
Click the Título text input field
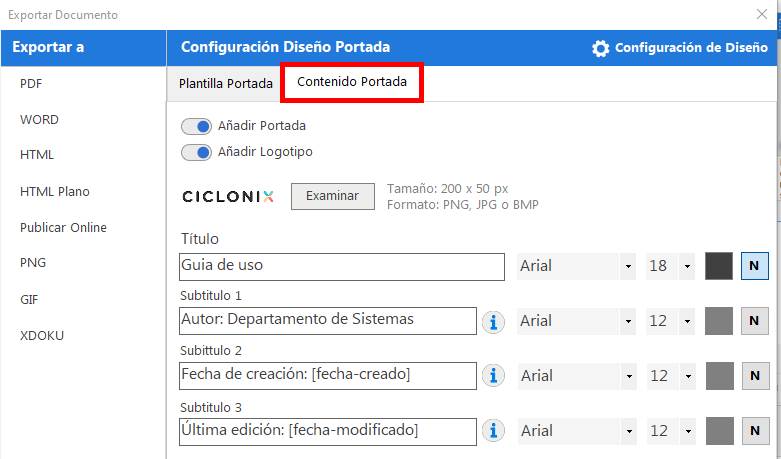342,267
